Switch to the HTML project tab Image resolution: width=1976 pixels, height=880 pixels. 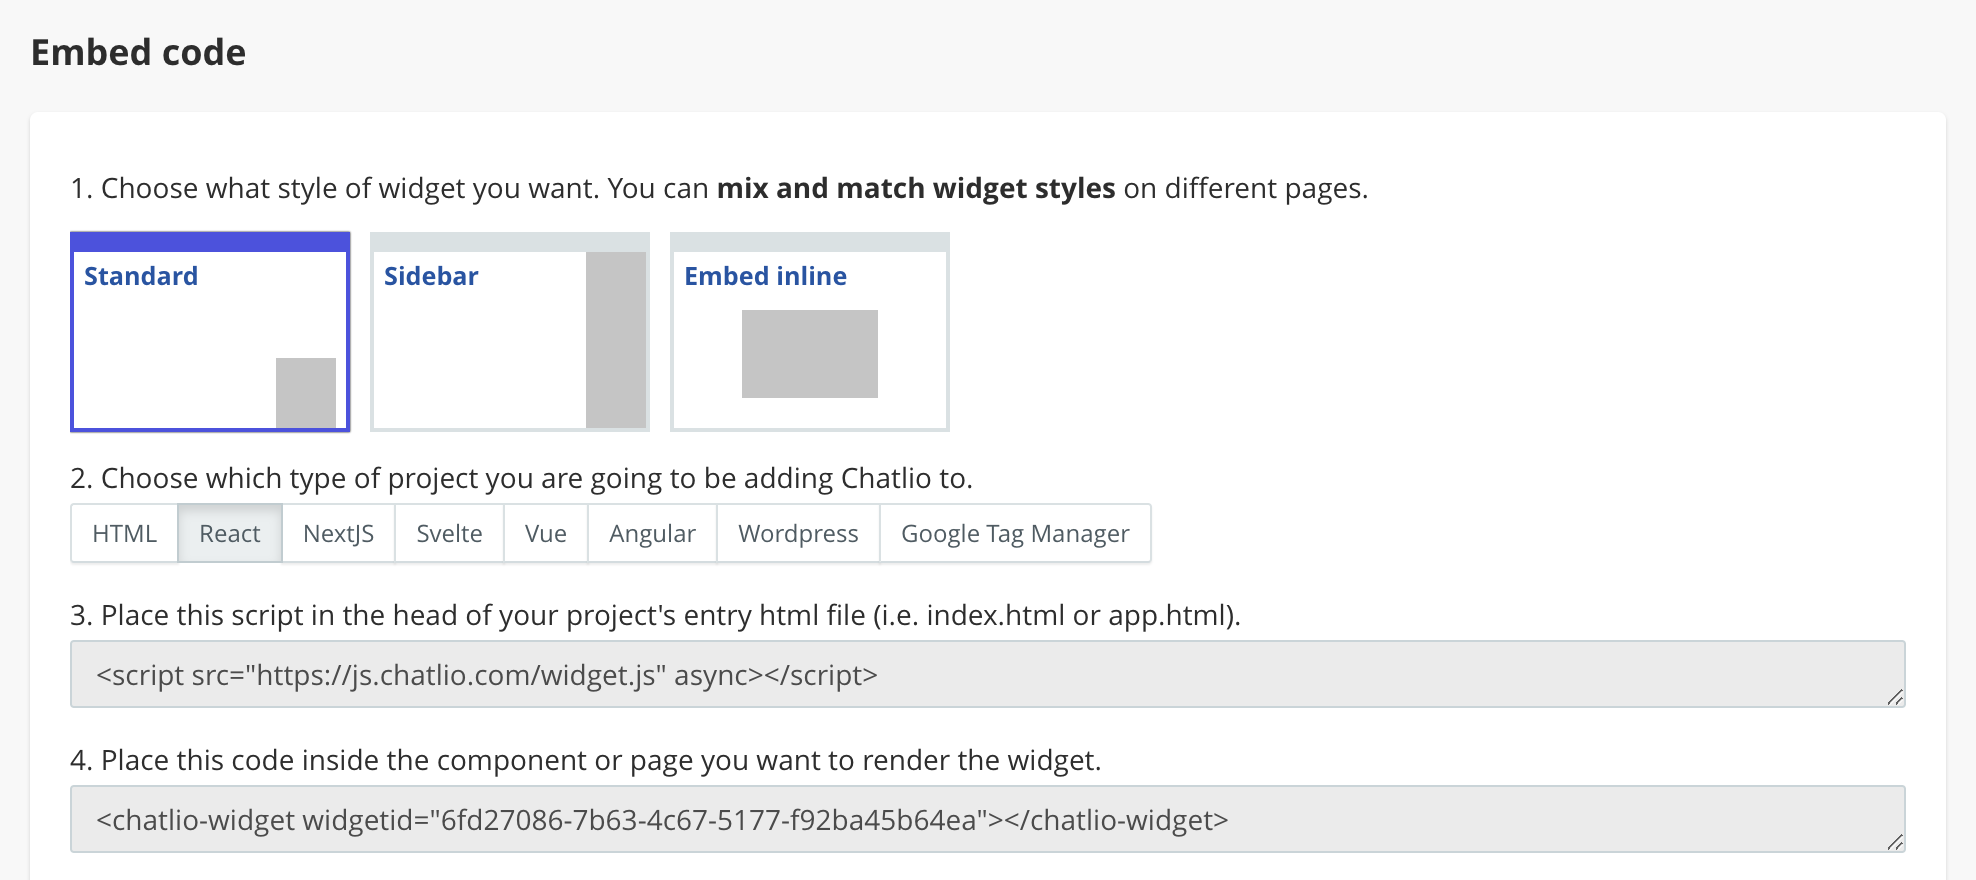point(124,534)
